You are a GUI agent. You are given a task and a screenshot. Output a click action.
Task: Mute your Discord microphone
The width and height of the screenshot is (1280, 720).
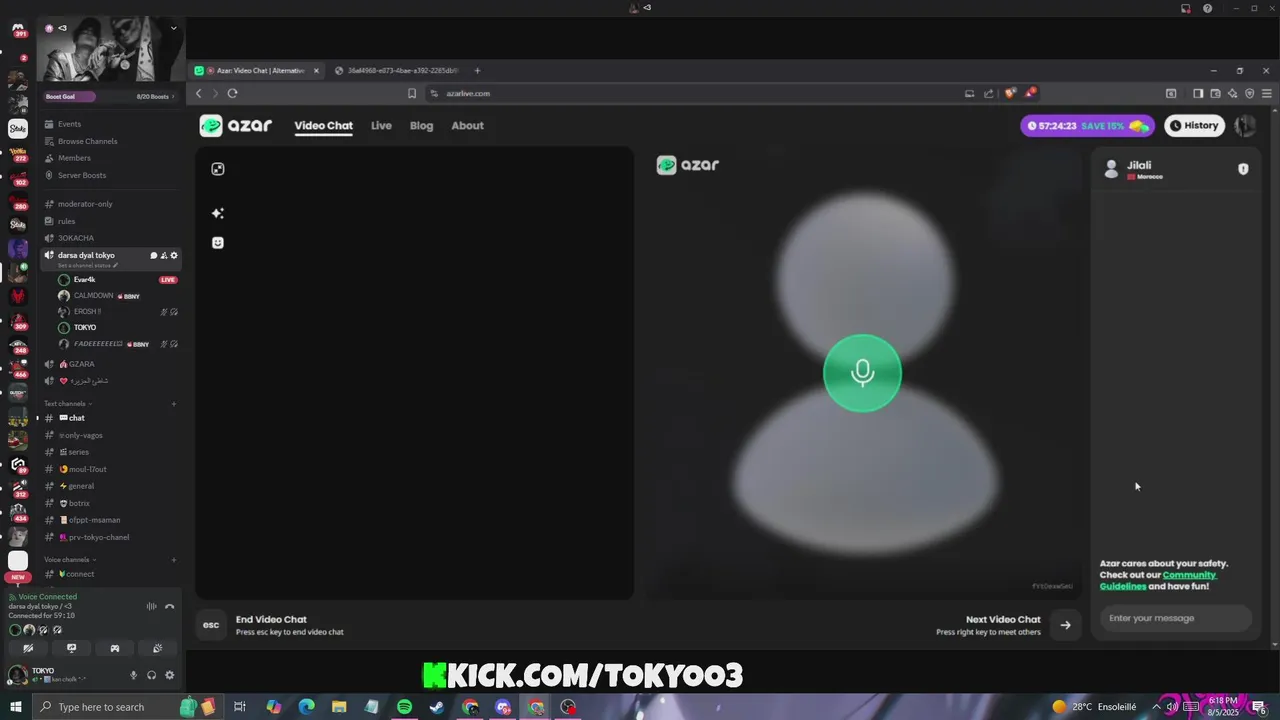pos(133,675)
